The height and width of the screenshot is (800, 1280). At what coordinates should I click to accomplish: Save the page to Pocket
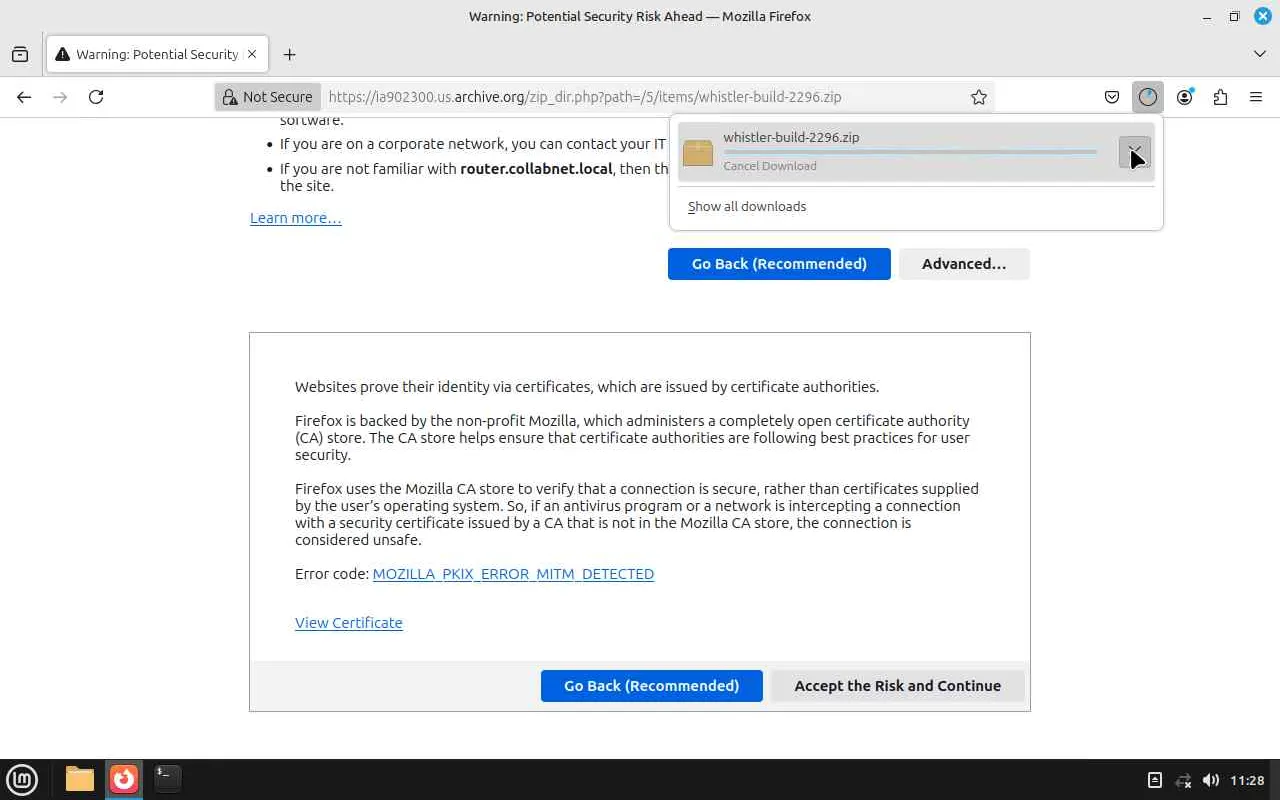[1112, 97]
